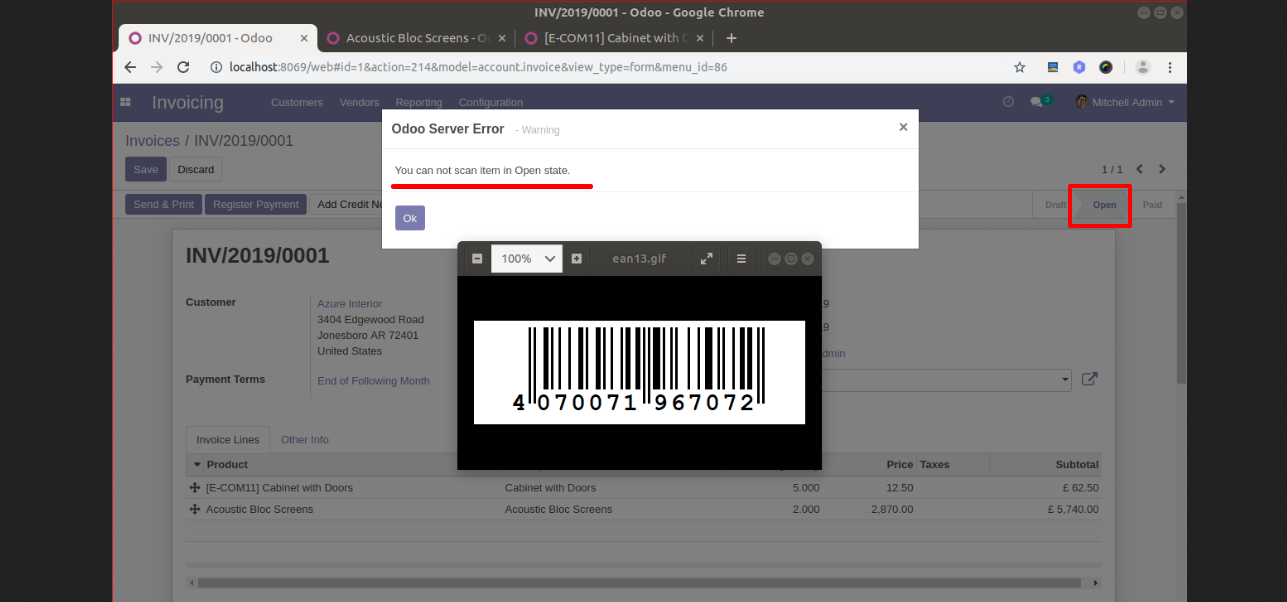The image size is (1287, 602).
Task: Open the 100% zoom level dropdown
Action: tap(527, 258)
